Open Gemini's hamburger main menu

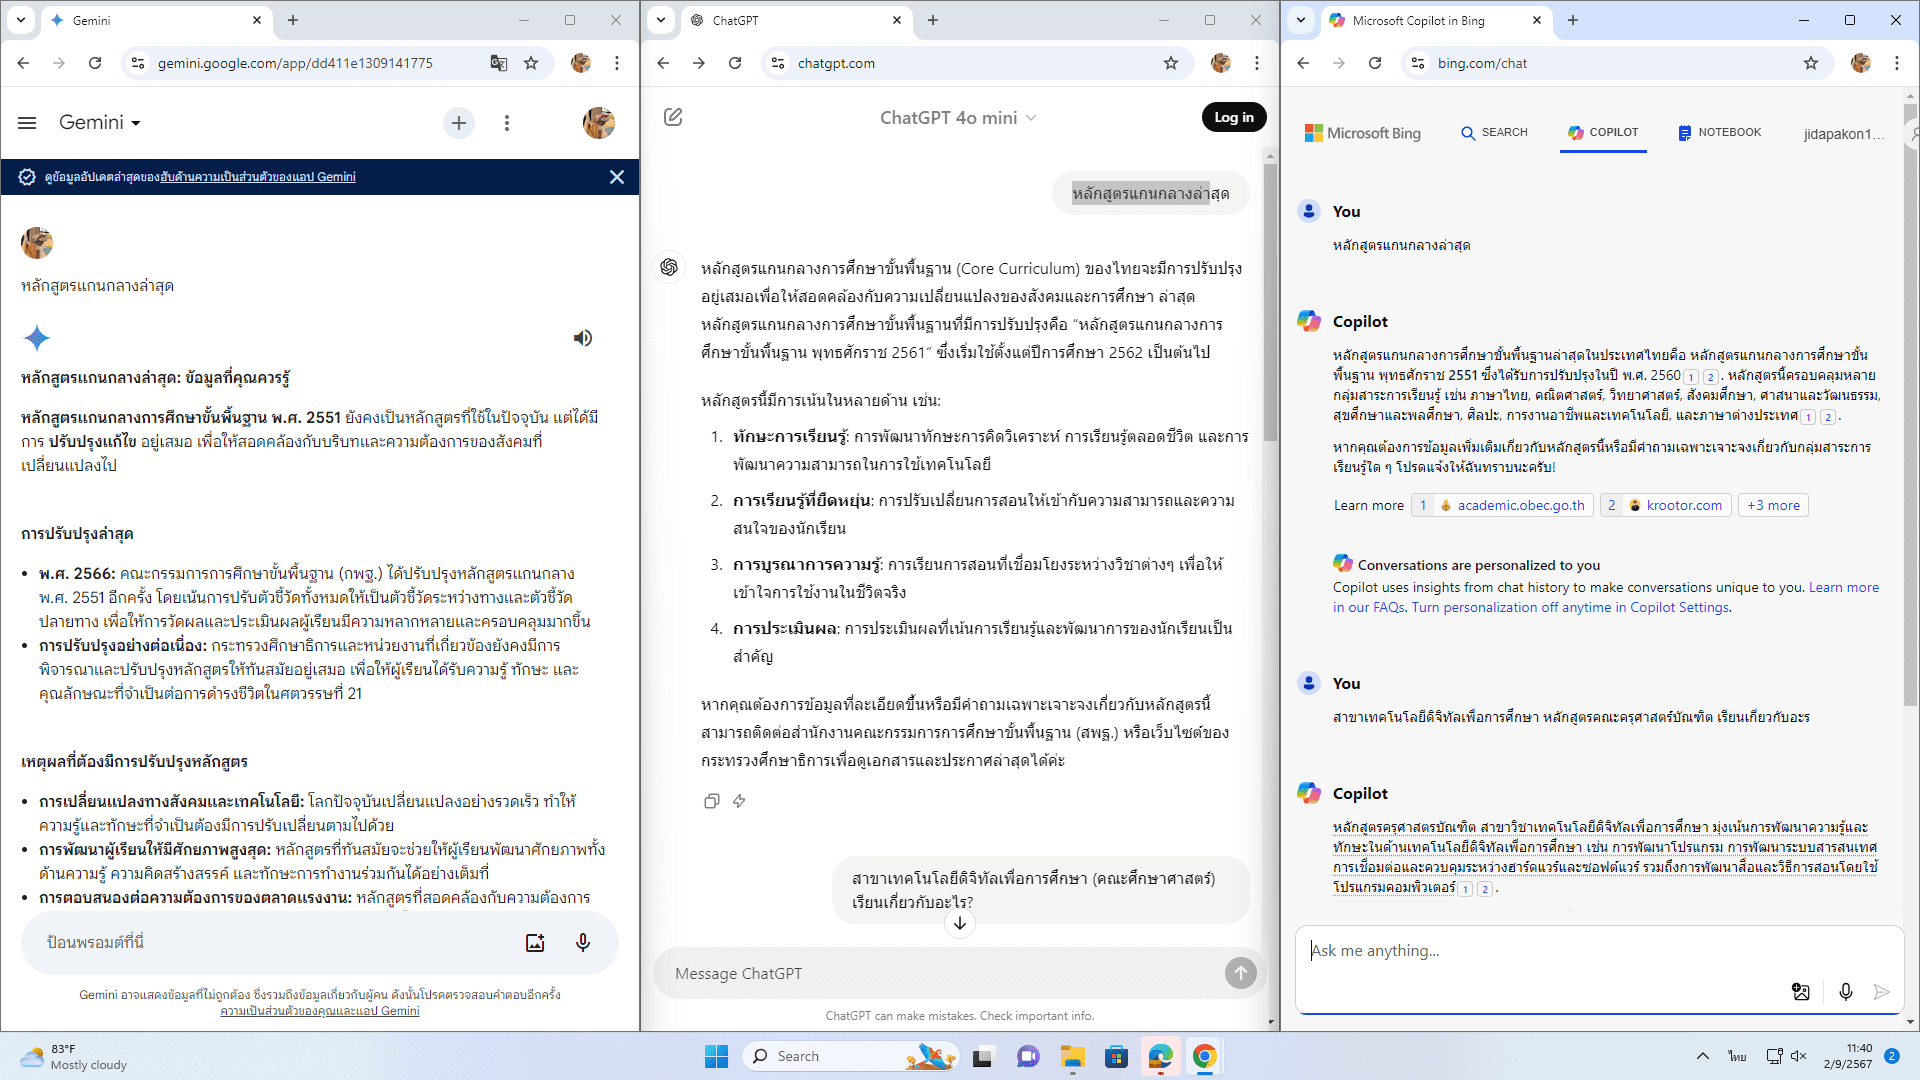tap(27, 123)
